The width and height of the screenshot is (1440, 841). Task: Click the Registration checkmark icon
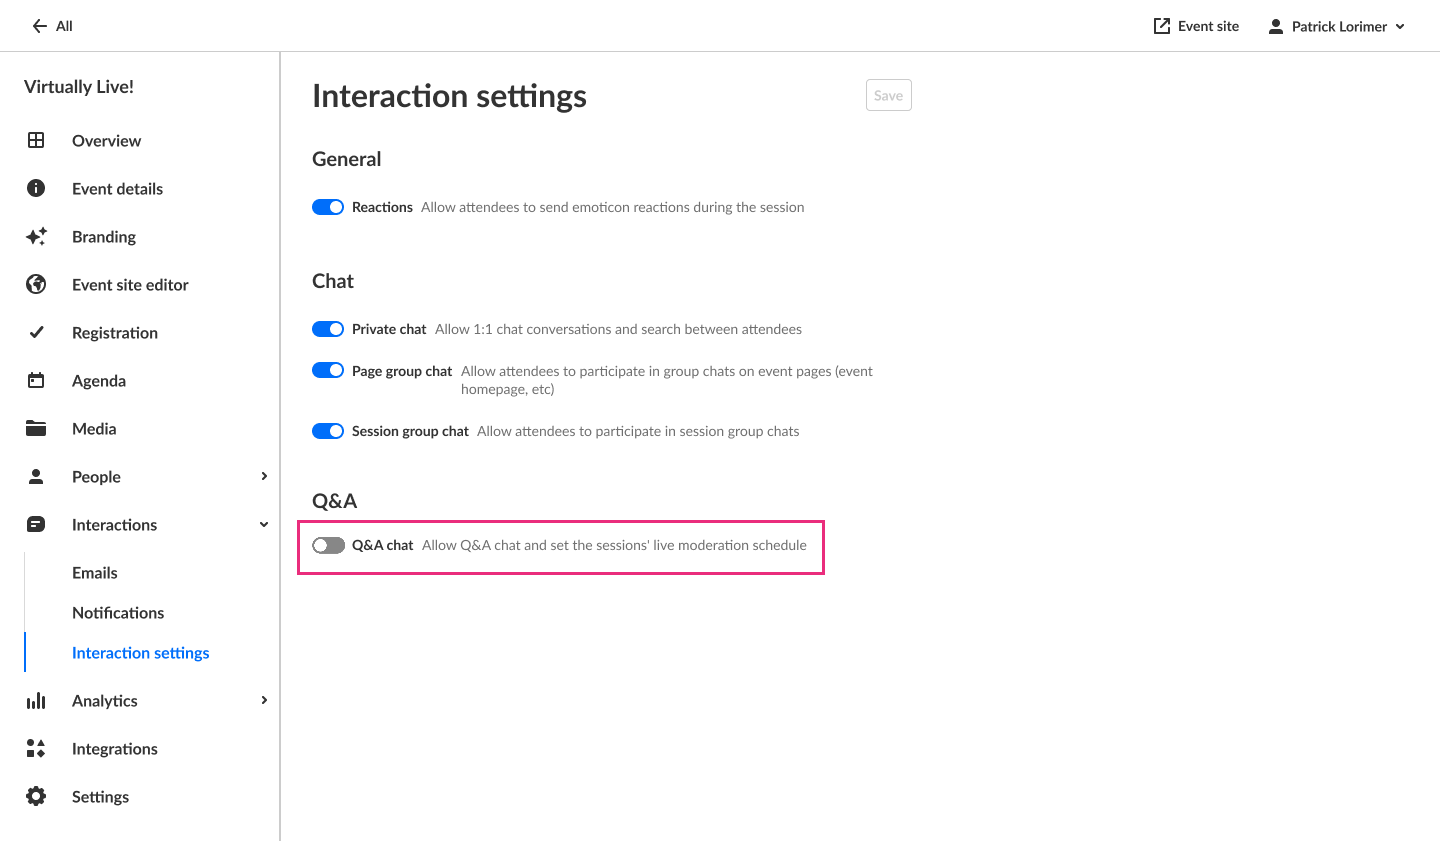(x=36, y=332)
